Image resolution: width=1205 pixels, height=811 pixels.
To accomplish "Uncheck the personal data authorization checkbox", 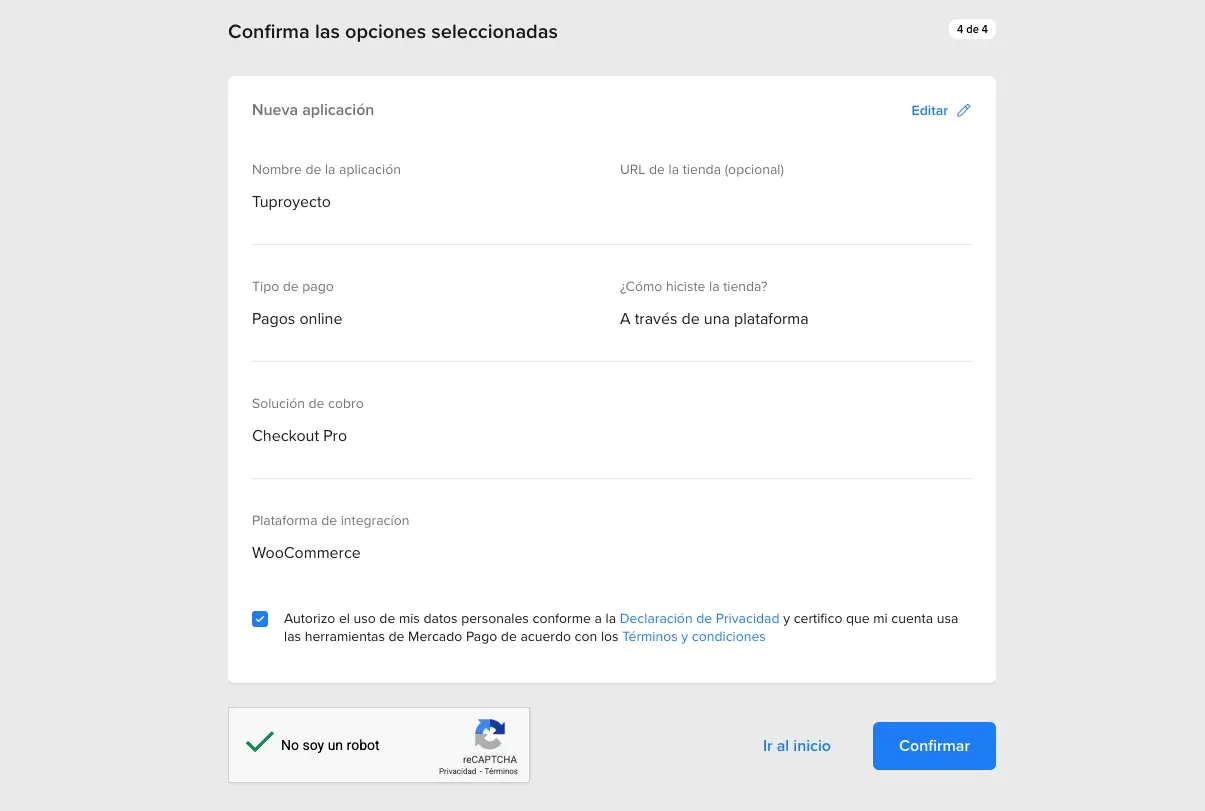I will pyautogui.click(x=260, y=619).
